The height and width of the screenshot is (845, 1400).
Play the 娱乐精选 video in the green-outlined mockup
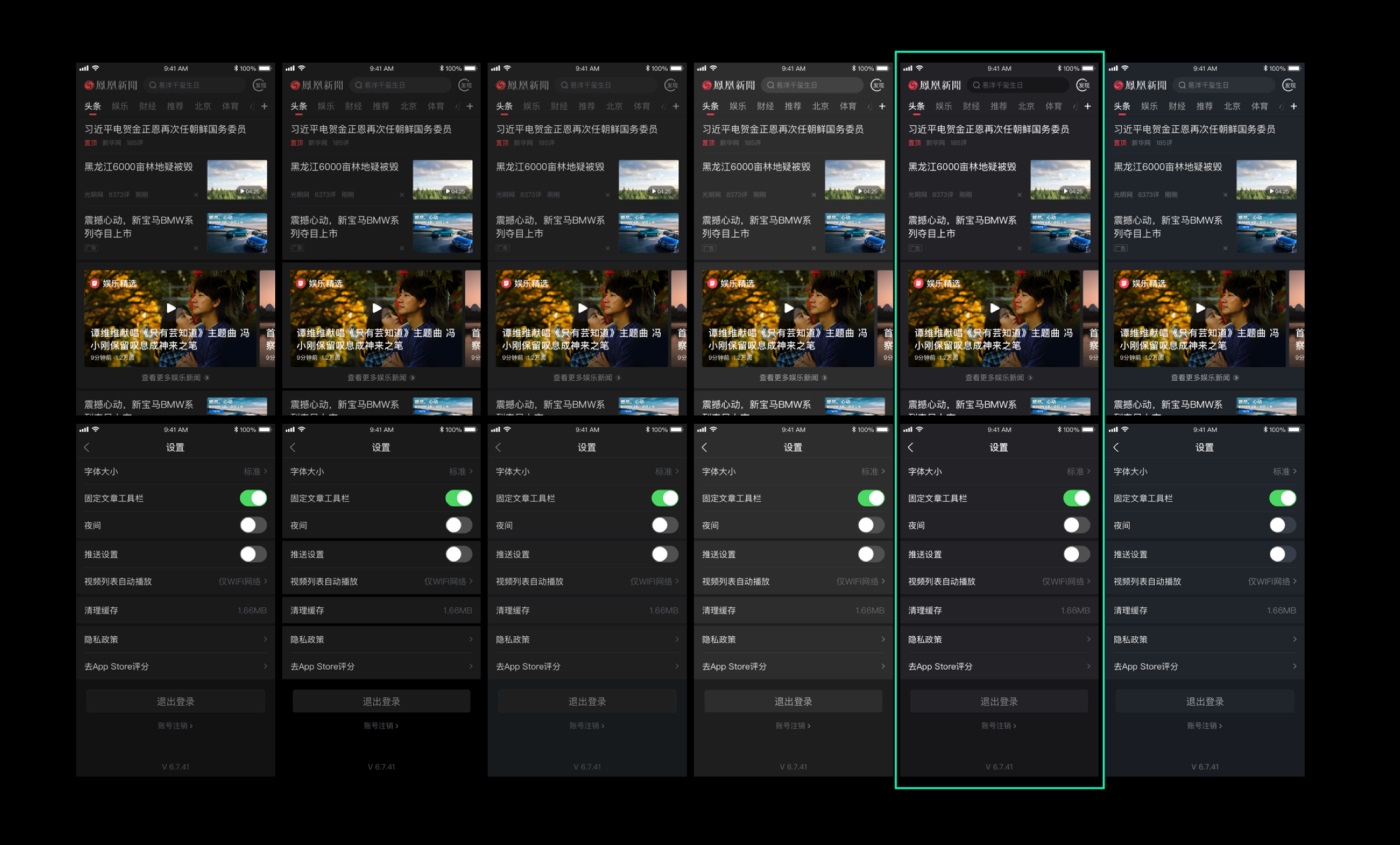(995, 308)
